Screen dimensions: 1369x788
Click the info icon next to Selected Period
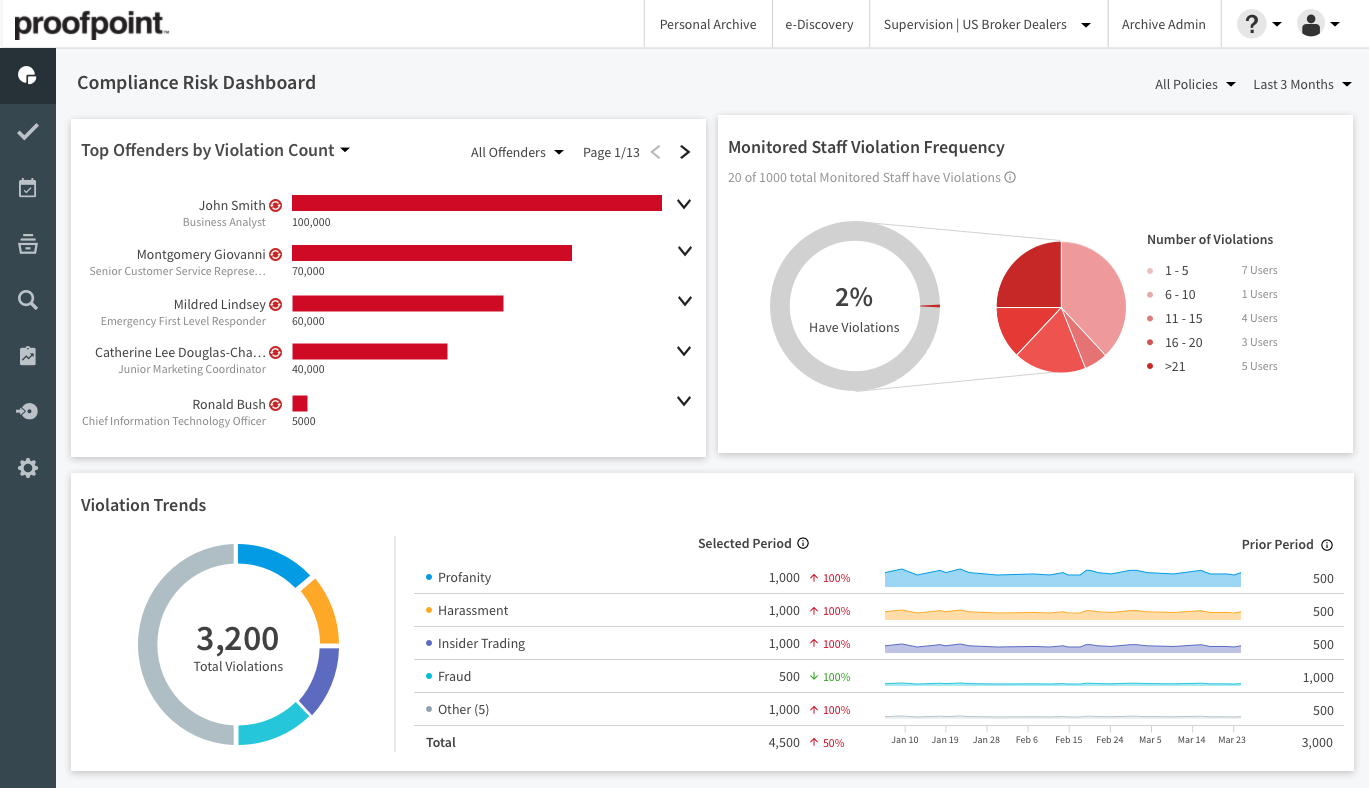coord(803,543)
